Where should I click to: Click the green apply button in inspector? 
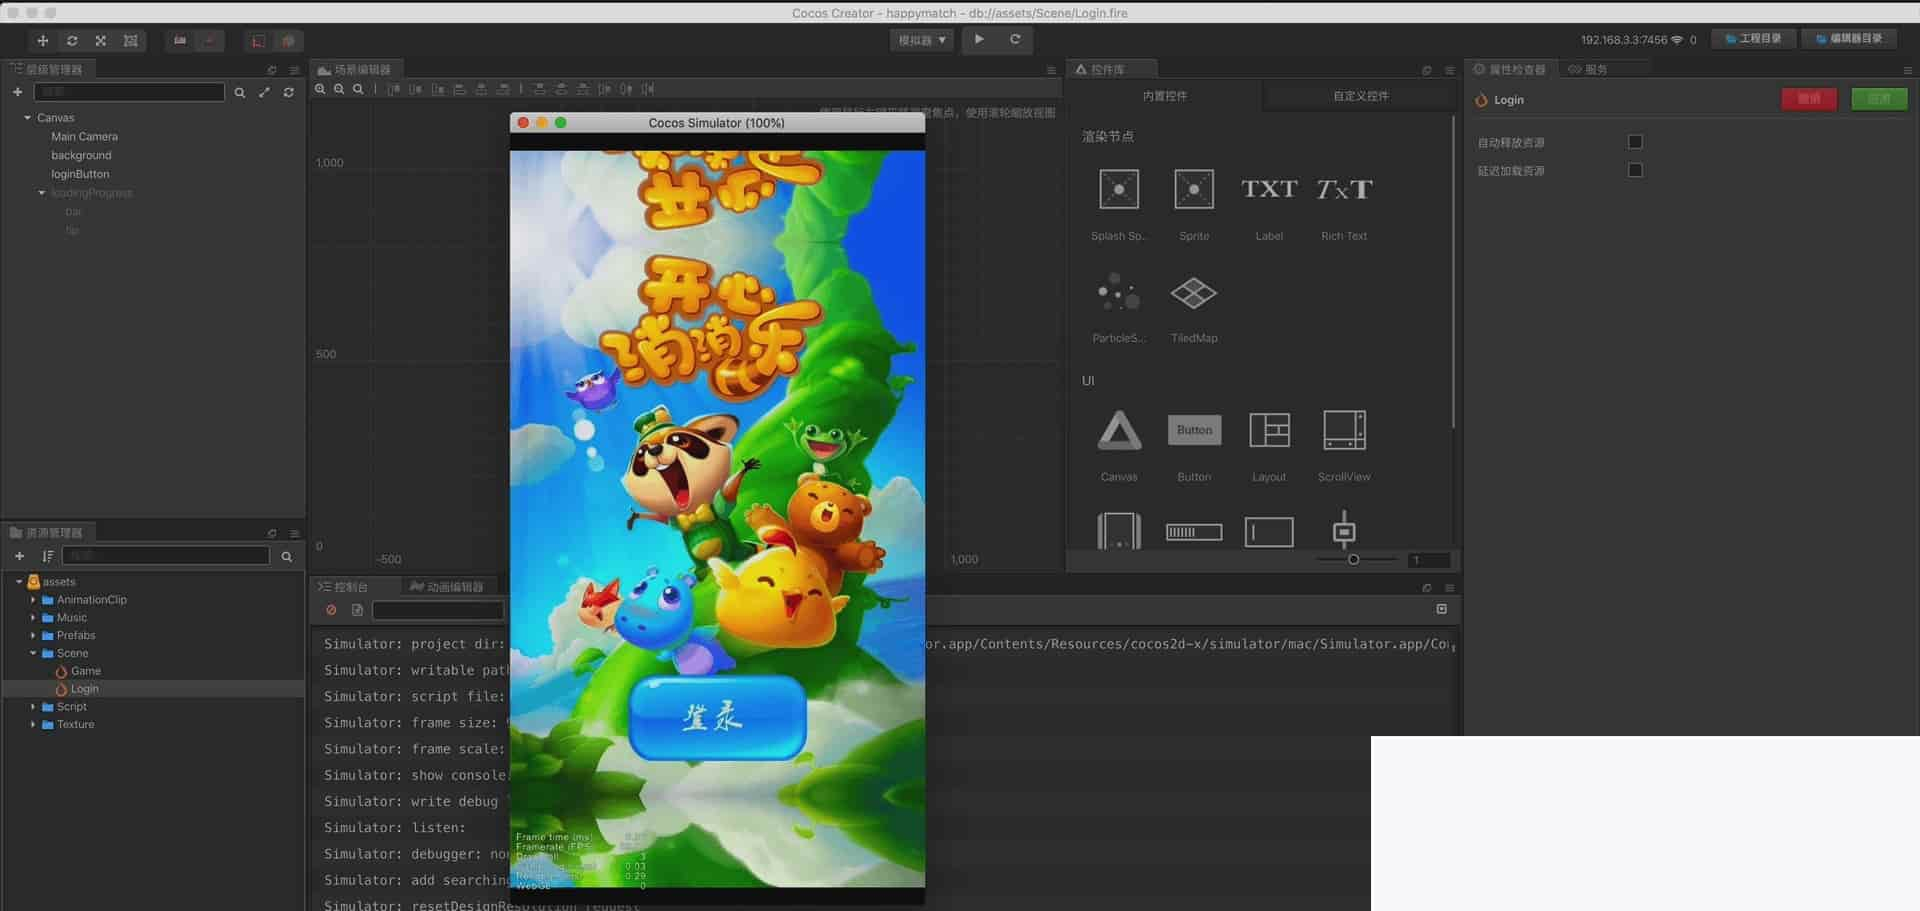(x=1879, y=99)
